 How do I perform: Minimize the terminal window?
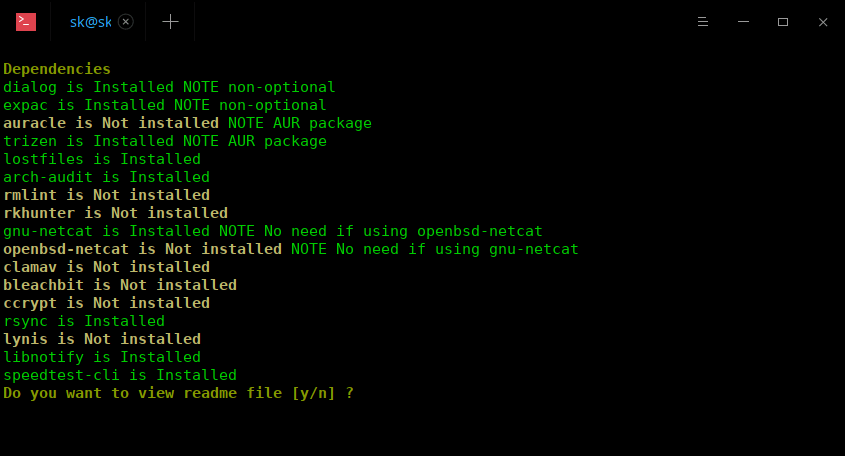point(743,22)
